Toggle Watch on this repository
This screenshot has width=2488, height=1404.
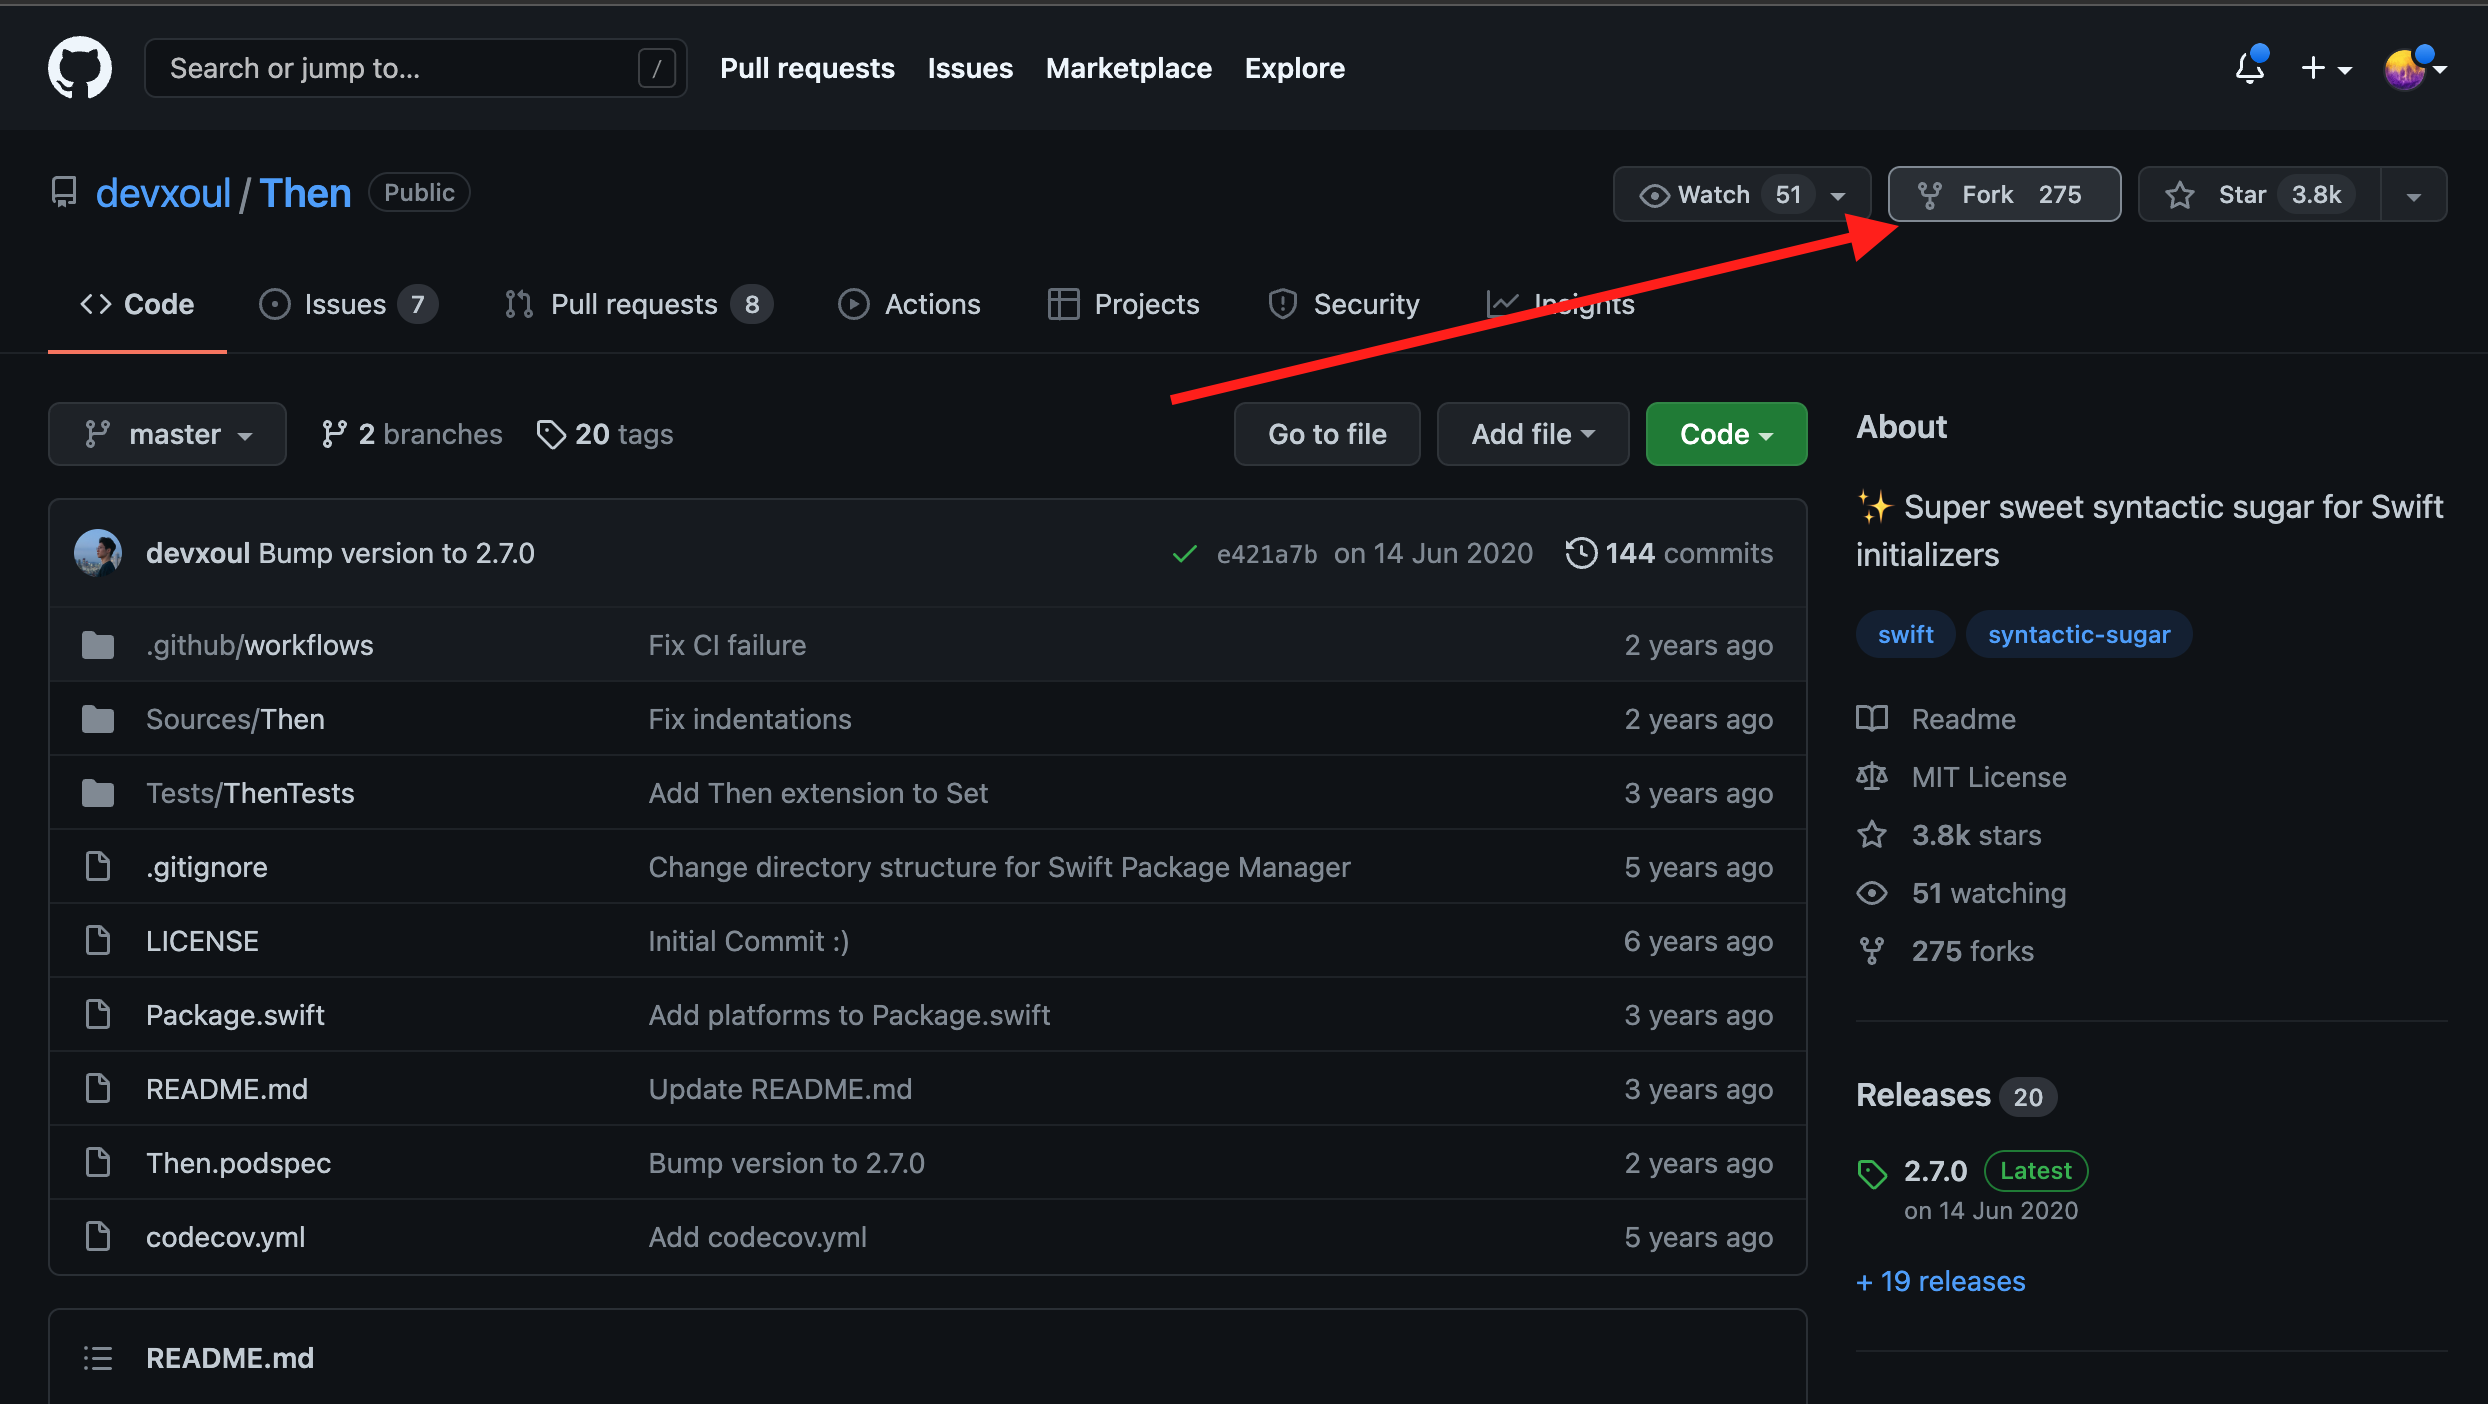tap(1714, 194)
